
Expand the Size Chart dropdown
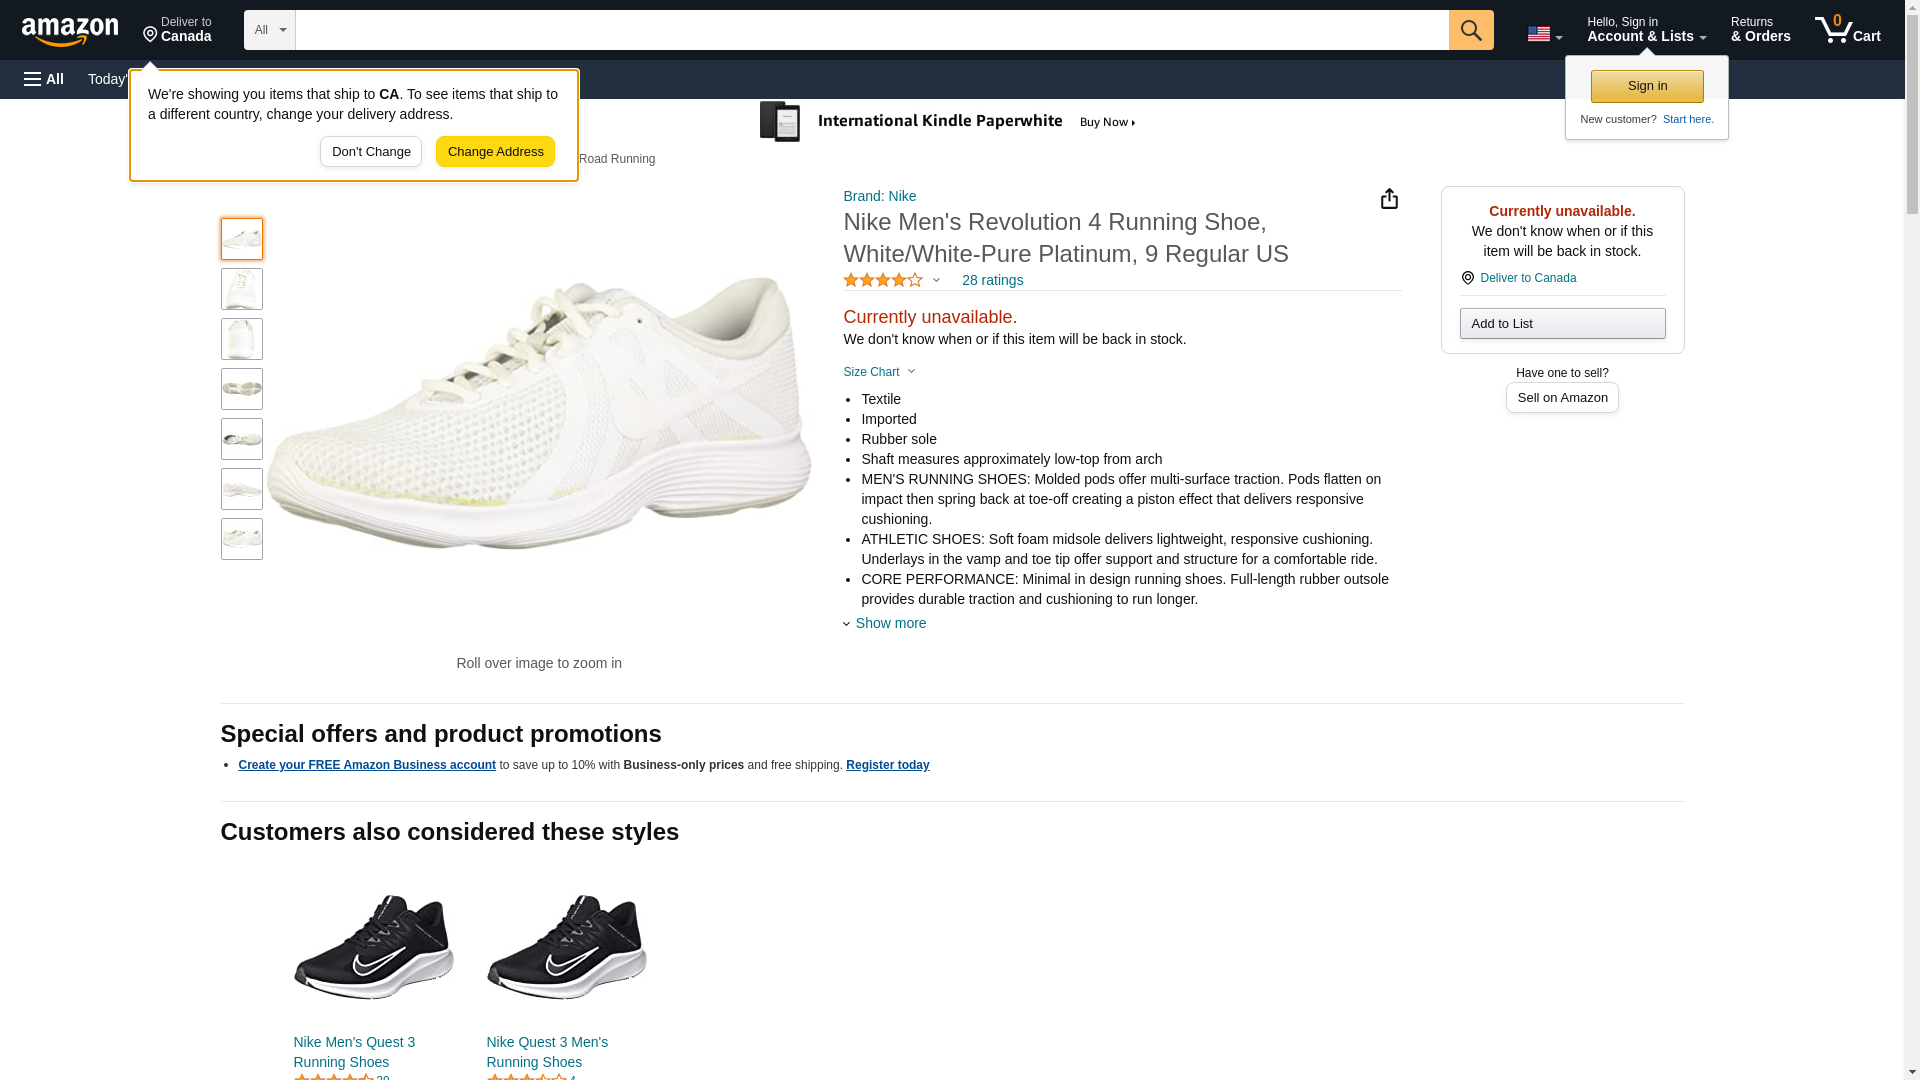click(879, 372)
